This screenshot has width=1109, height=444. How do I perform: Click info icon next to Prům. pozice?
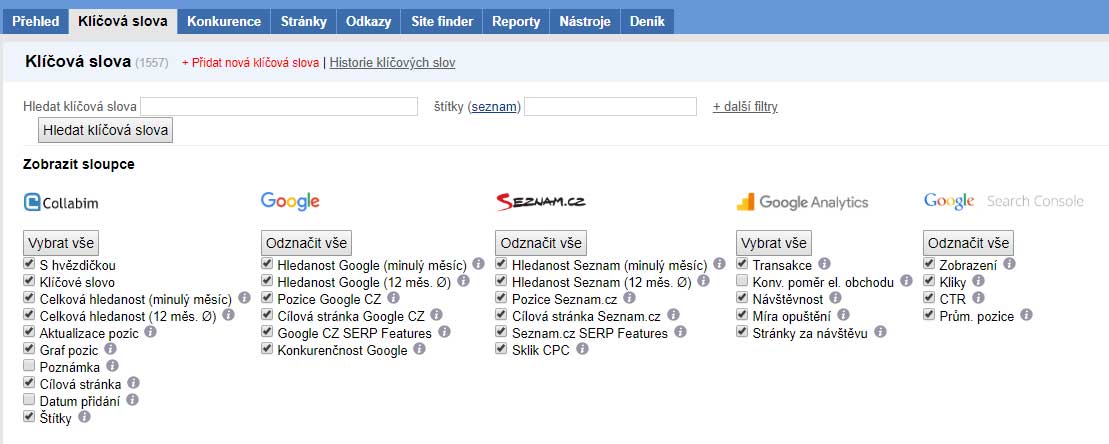pos(1026,315)
